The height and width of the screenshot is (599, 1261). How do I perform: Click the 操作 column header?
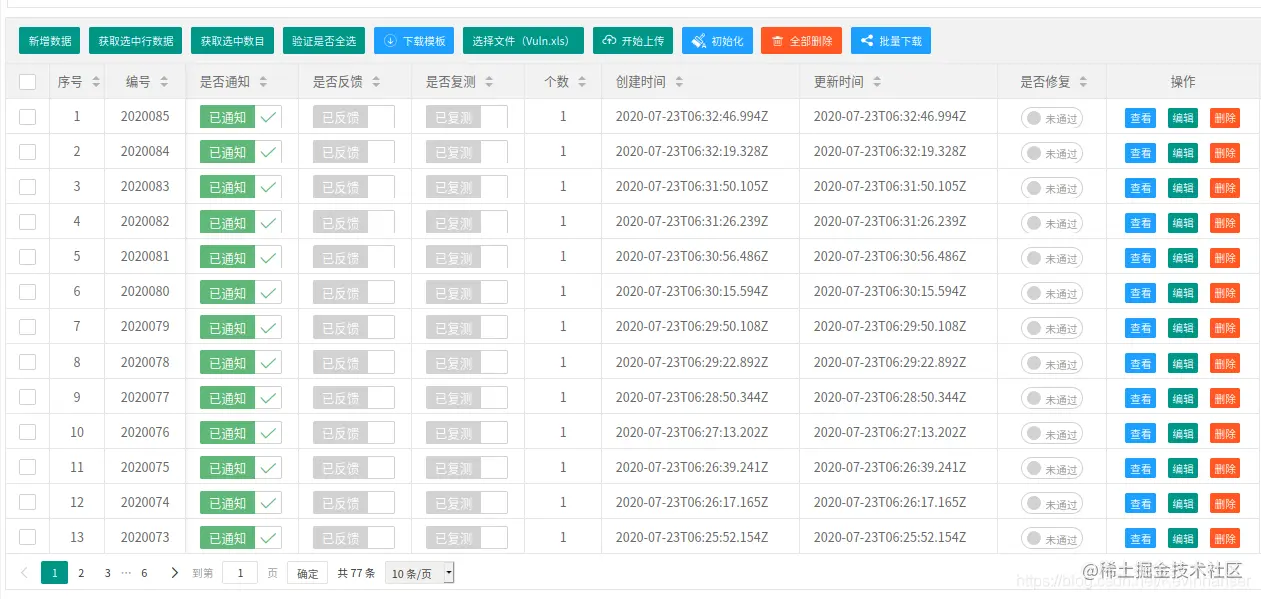coord(1183,82)
